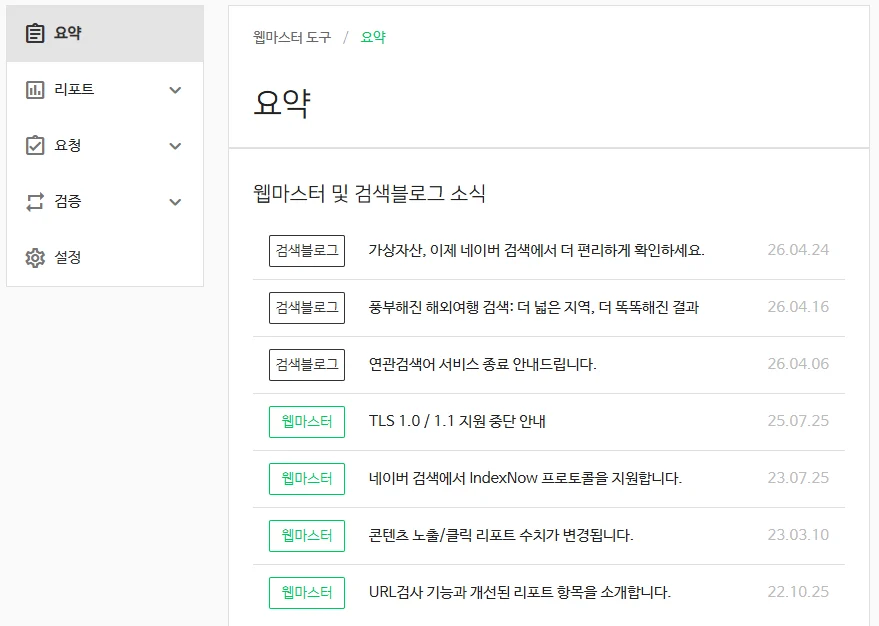
Task: Select the 요약 menu label
Action: click(x=68, y=33)
